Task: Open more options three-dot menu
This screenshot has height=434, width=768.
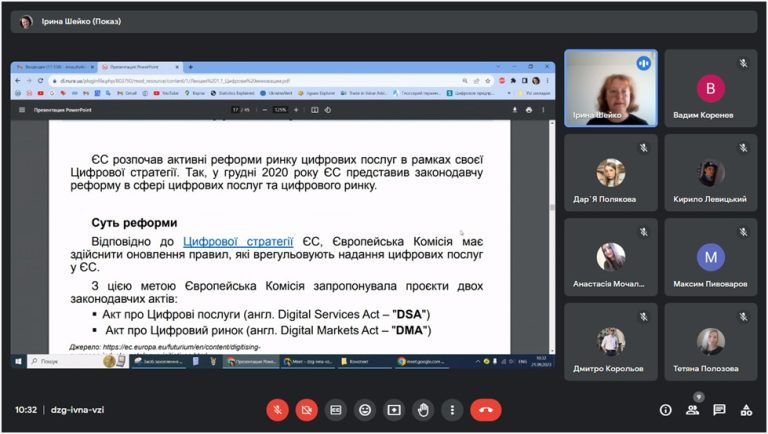Action: pyautogui.click(x=452, y=410)
